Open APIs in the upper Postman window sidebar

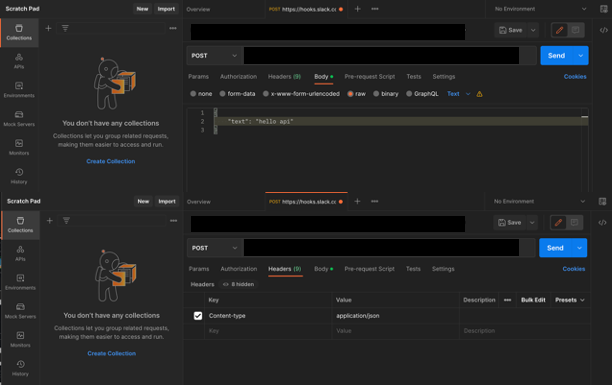19,61
